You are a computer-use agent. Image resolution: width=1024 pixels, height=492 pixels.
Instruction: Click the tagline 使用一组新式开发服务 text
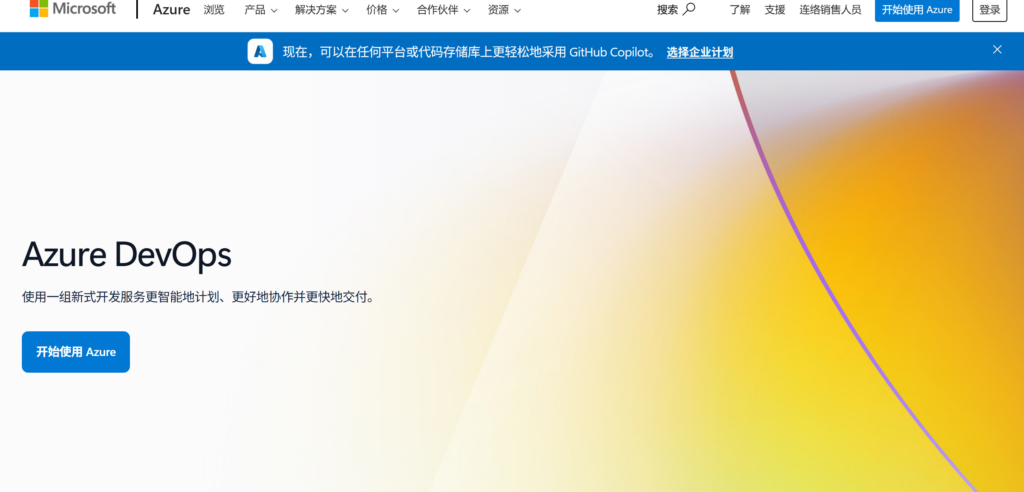199,297
